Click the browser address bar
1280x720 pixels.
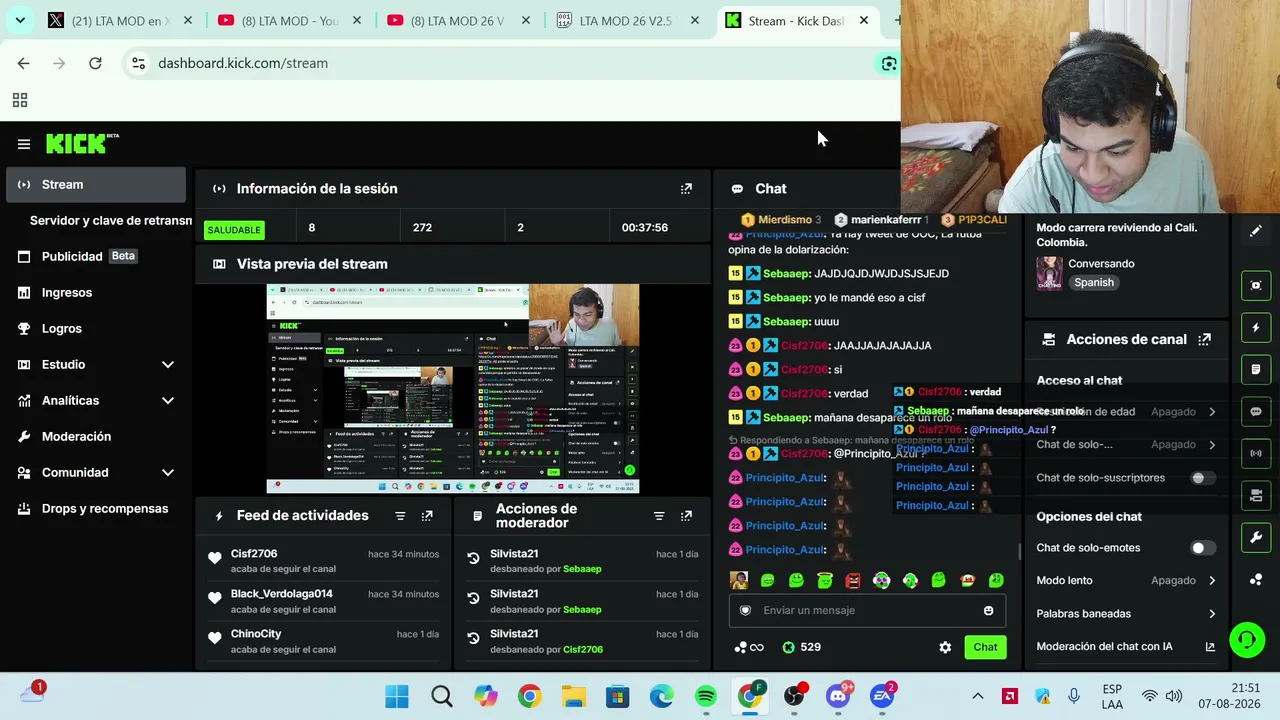coord(500,63)
